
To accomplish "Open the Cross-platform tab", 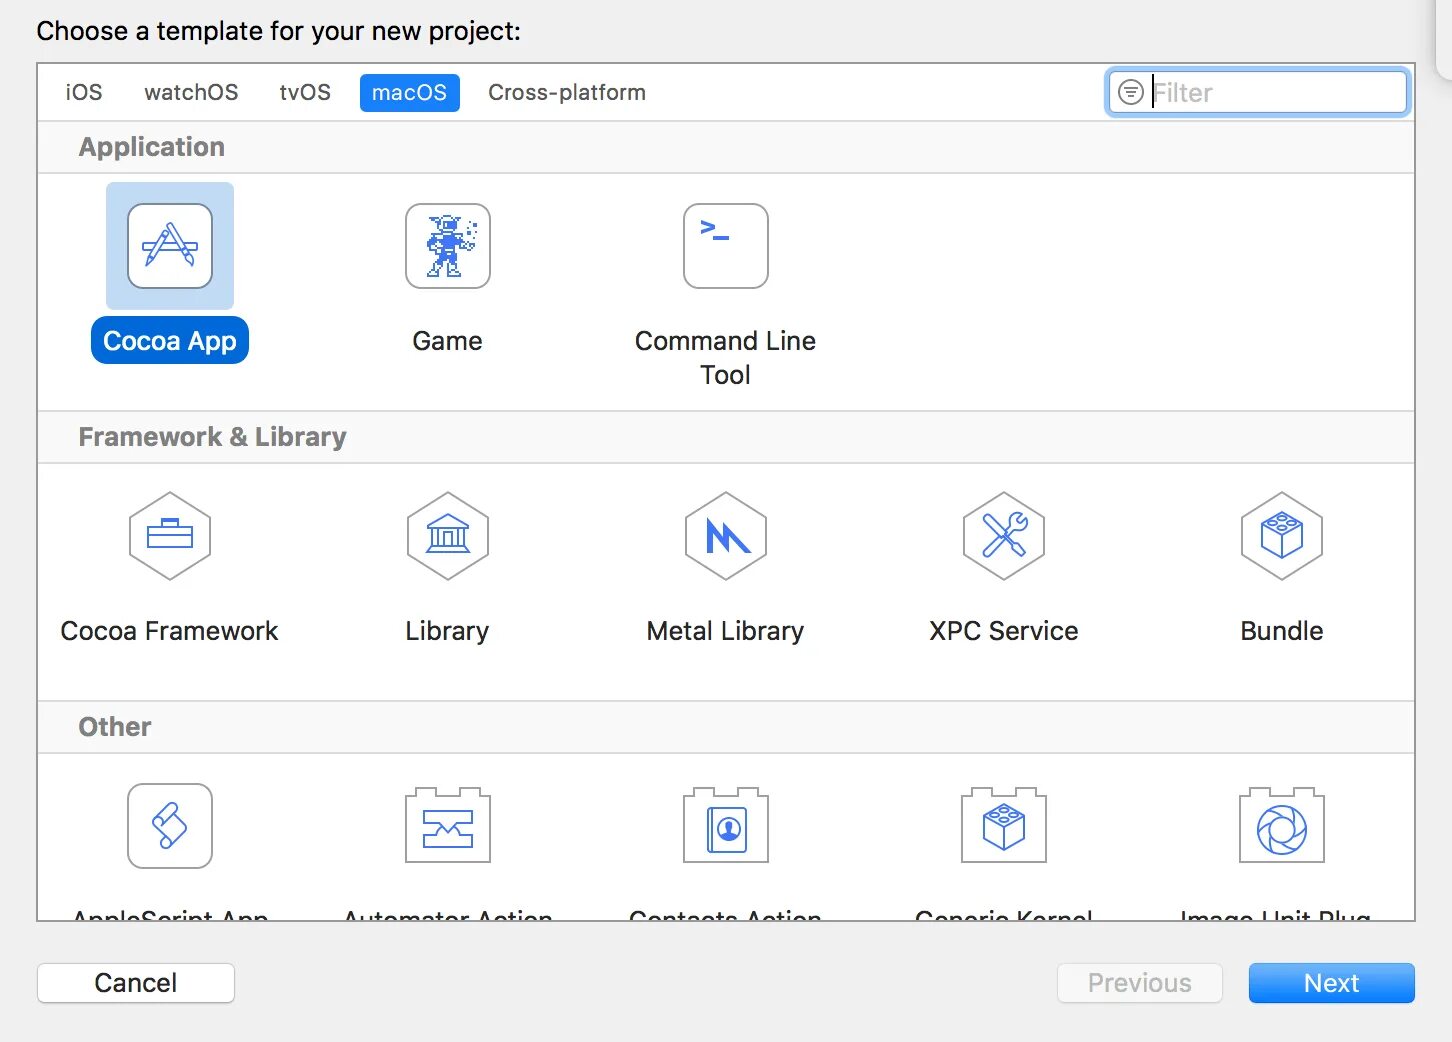I will (x=567, y=93).
